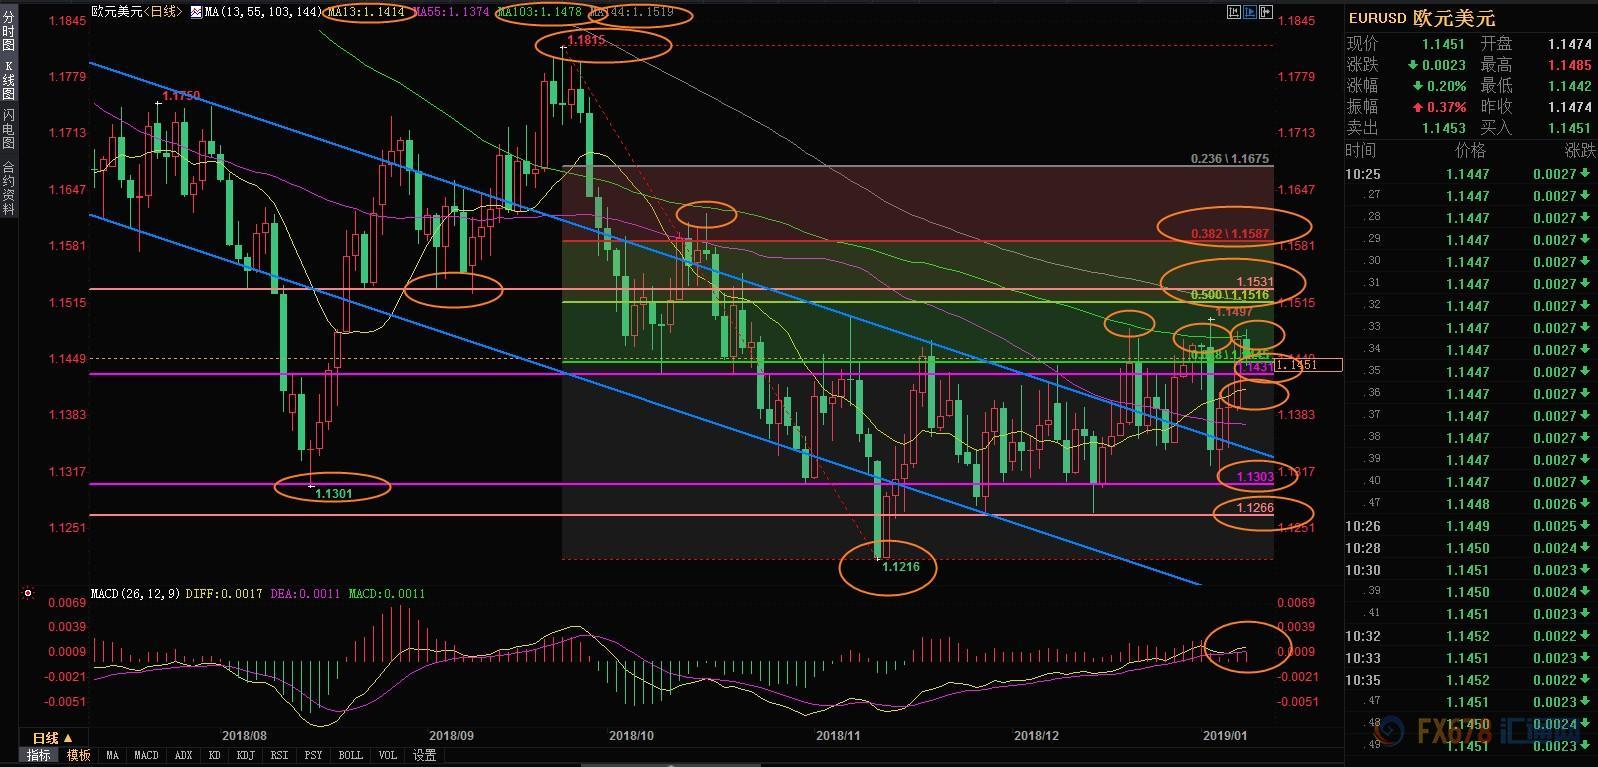Click the 振幅 value 0.37%
Screen dimensions: 1598x767
click(1447, 107)
